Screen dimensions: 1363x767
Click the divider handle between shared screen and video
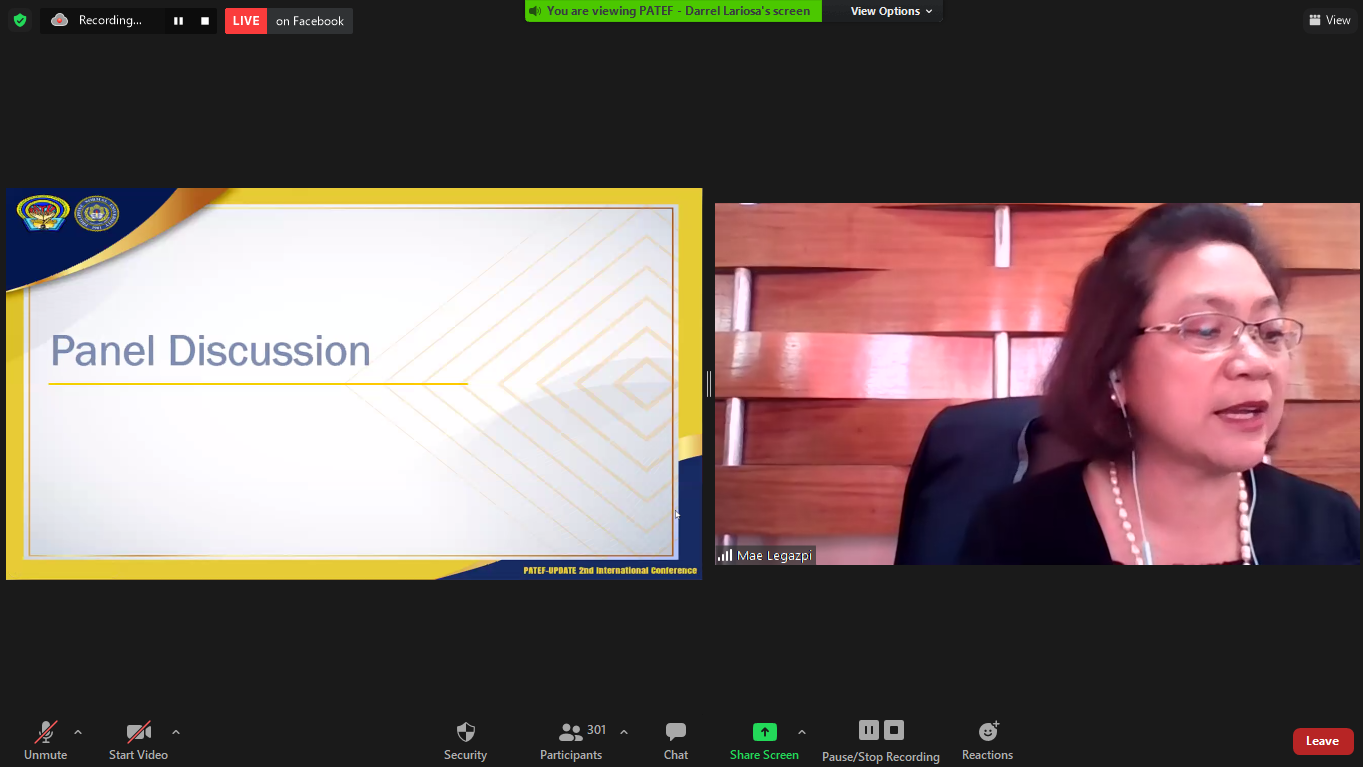tap(709, 383)
